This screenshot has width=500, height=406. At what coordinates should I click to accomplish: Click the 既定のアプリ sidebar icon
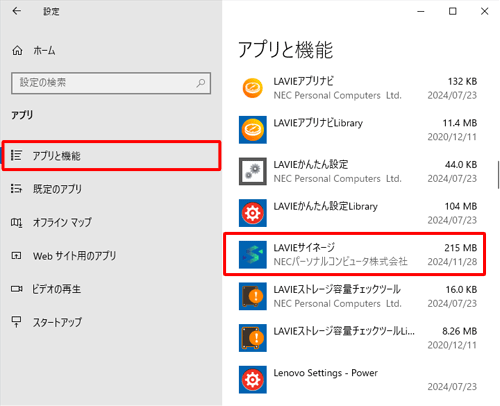coord(16,189)
